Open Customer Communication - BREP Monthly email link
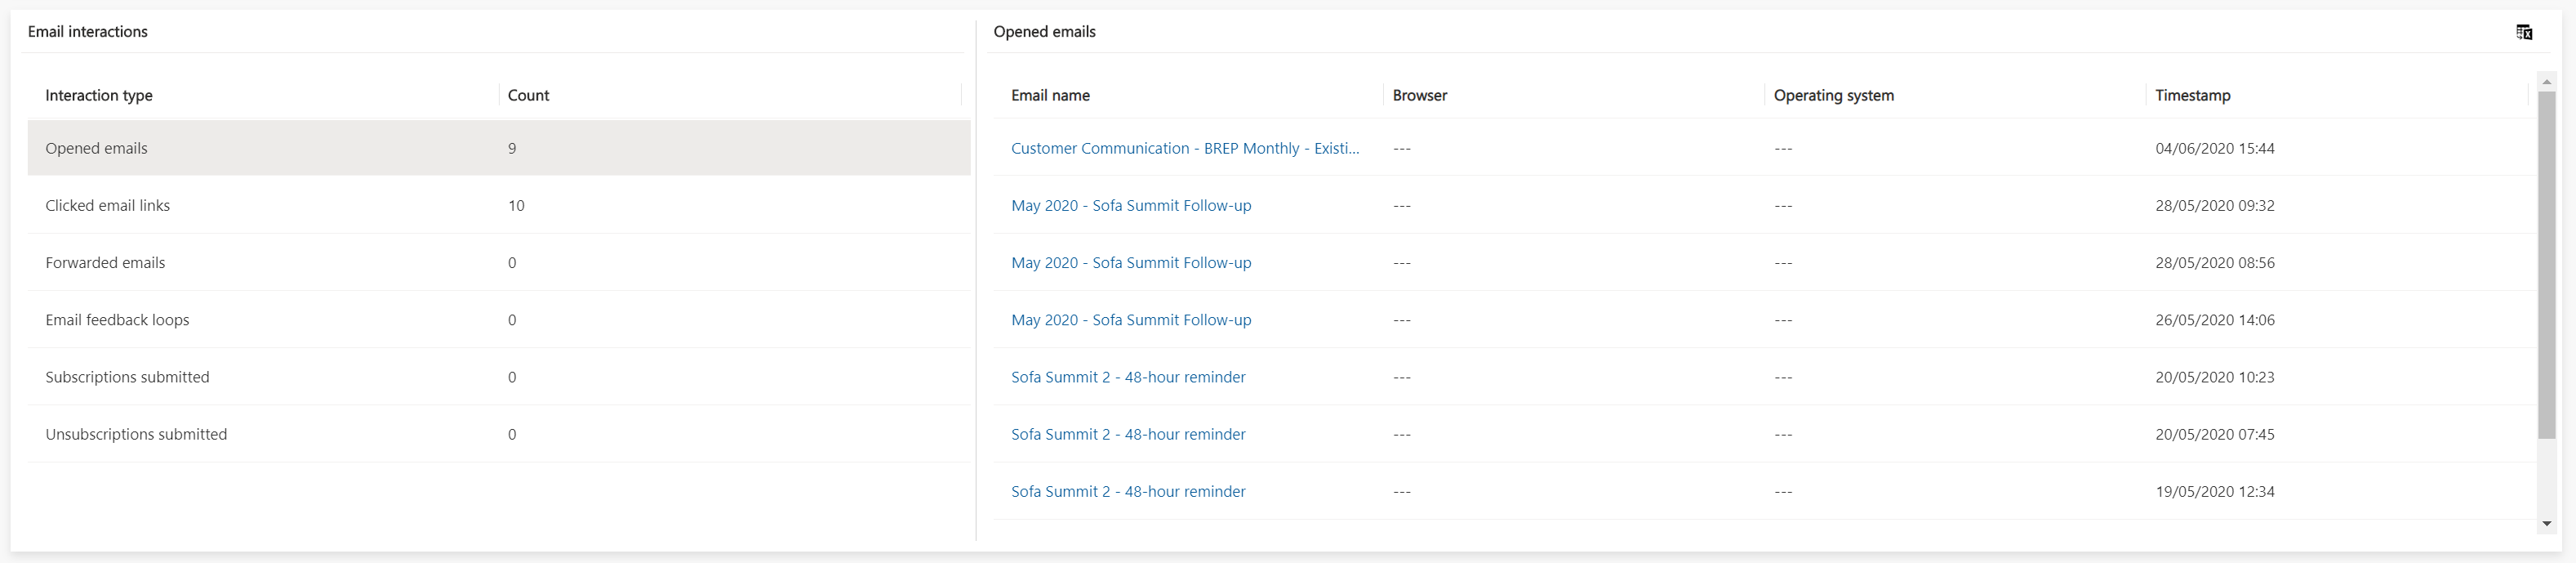The height and width of the screenshot is (563, 2576). [x=1185, y=148]
